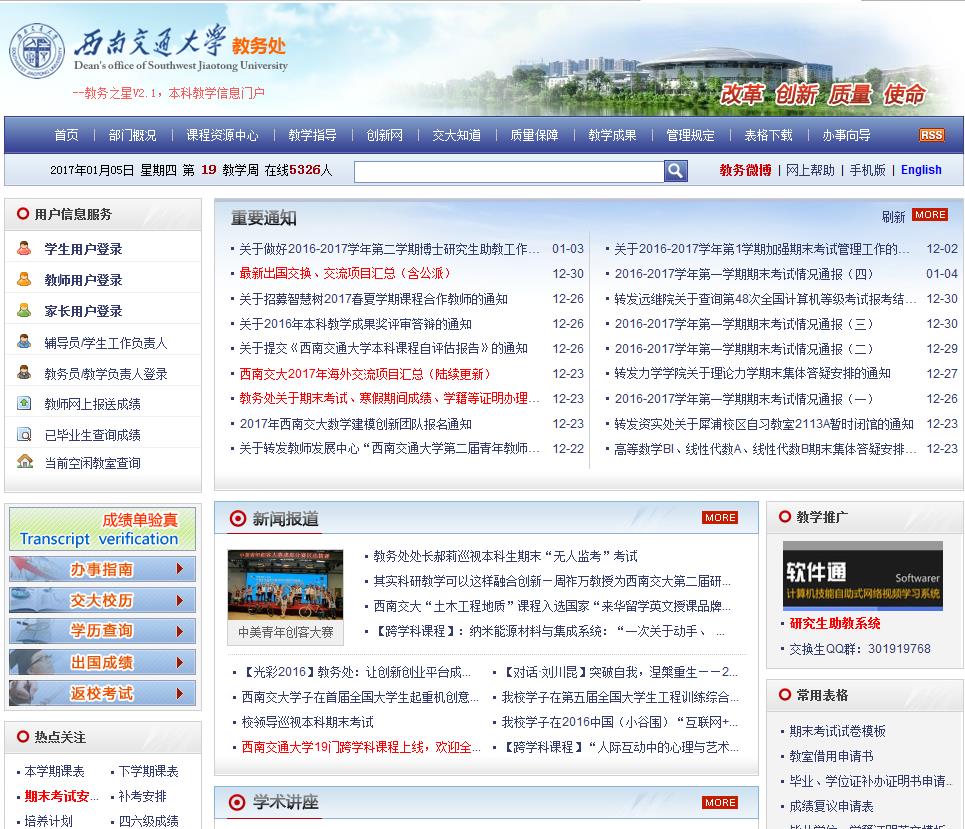The width and height of the screenshot is (965, 829).
Task: Open the 管理规定 navigation item
Action: (x=691, y=135)
